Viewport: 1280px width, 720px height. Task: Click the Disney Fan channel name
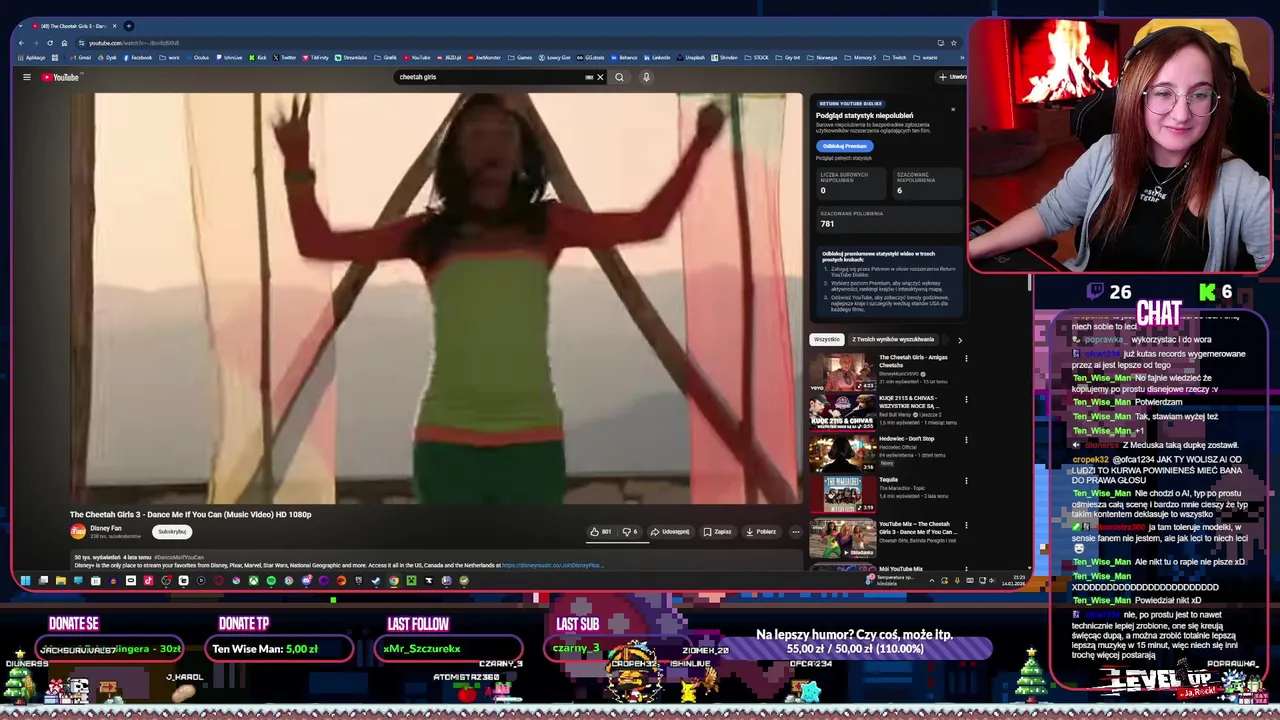[x=106, y=528]
